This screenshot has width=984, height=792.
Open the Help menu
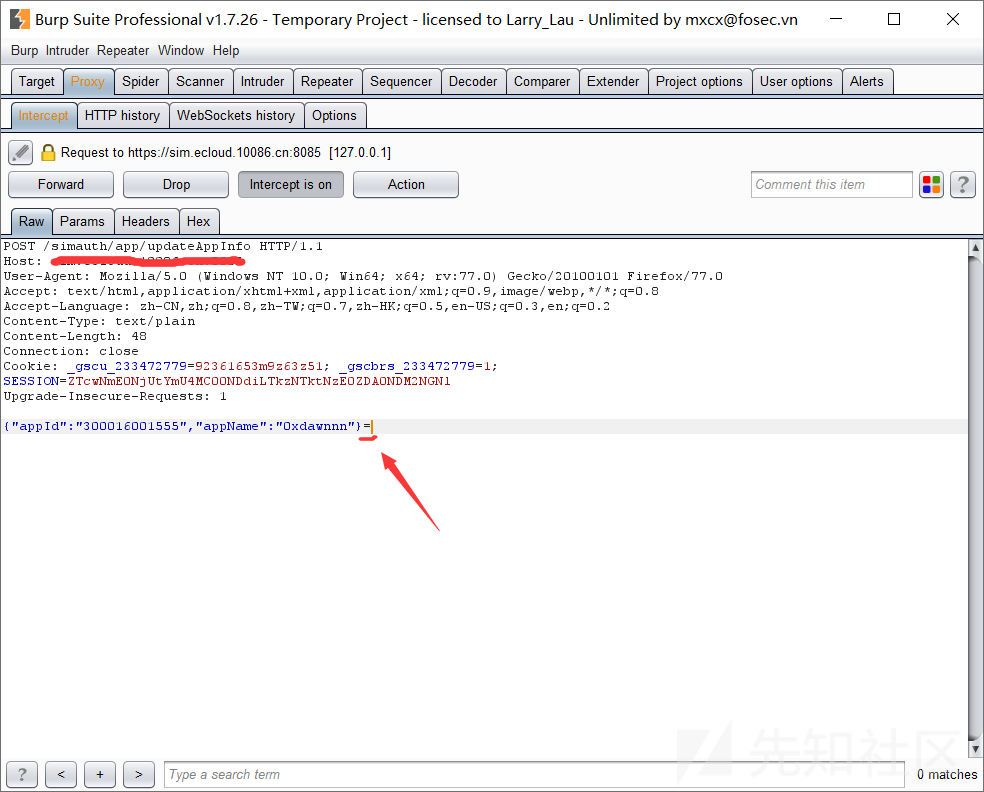coord(226,50)
